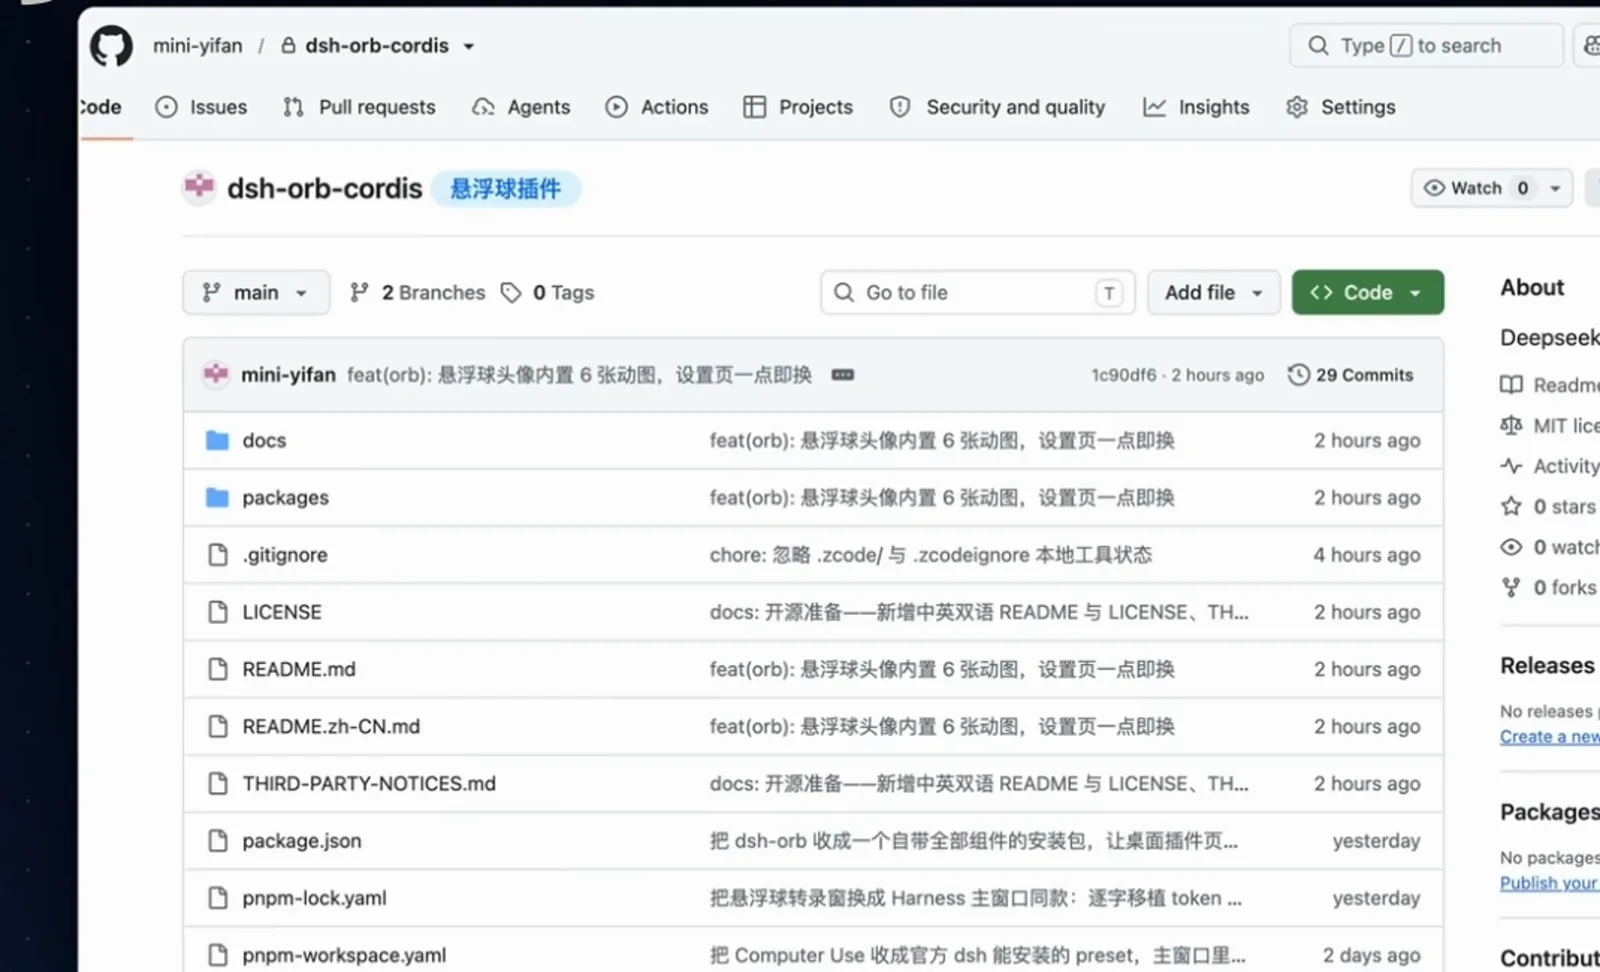Focus the Go to file search box
The height and width of the screenshot is (972, 1600).
click(x=977, y=292)
